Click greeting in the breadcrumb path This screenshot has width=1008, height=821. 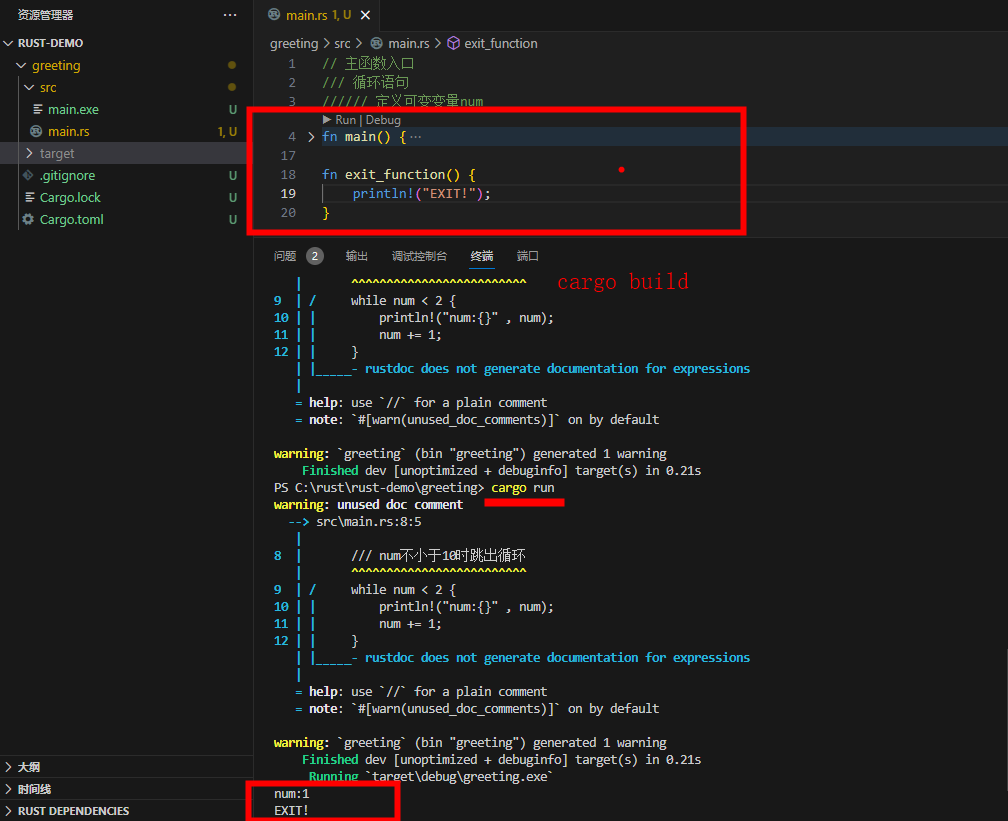[x=294, y=44]
